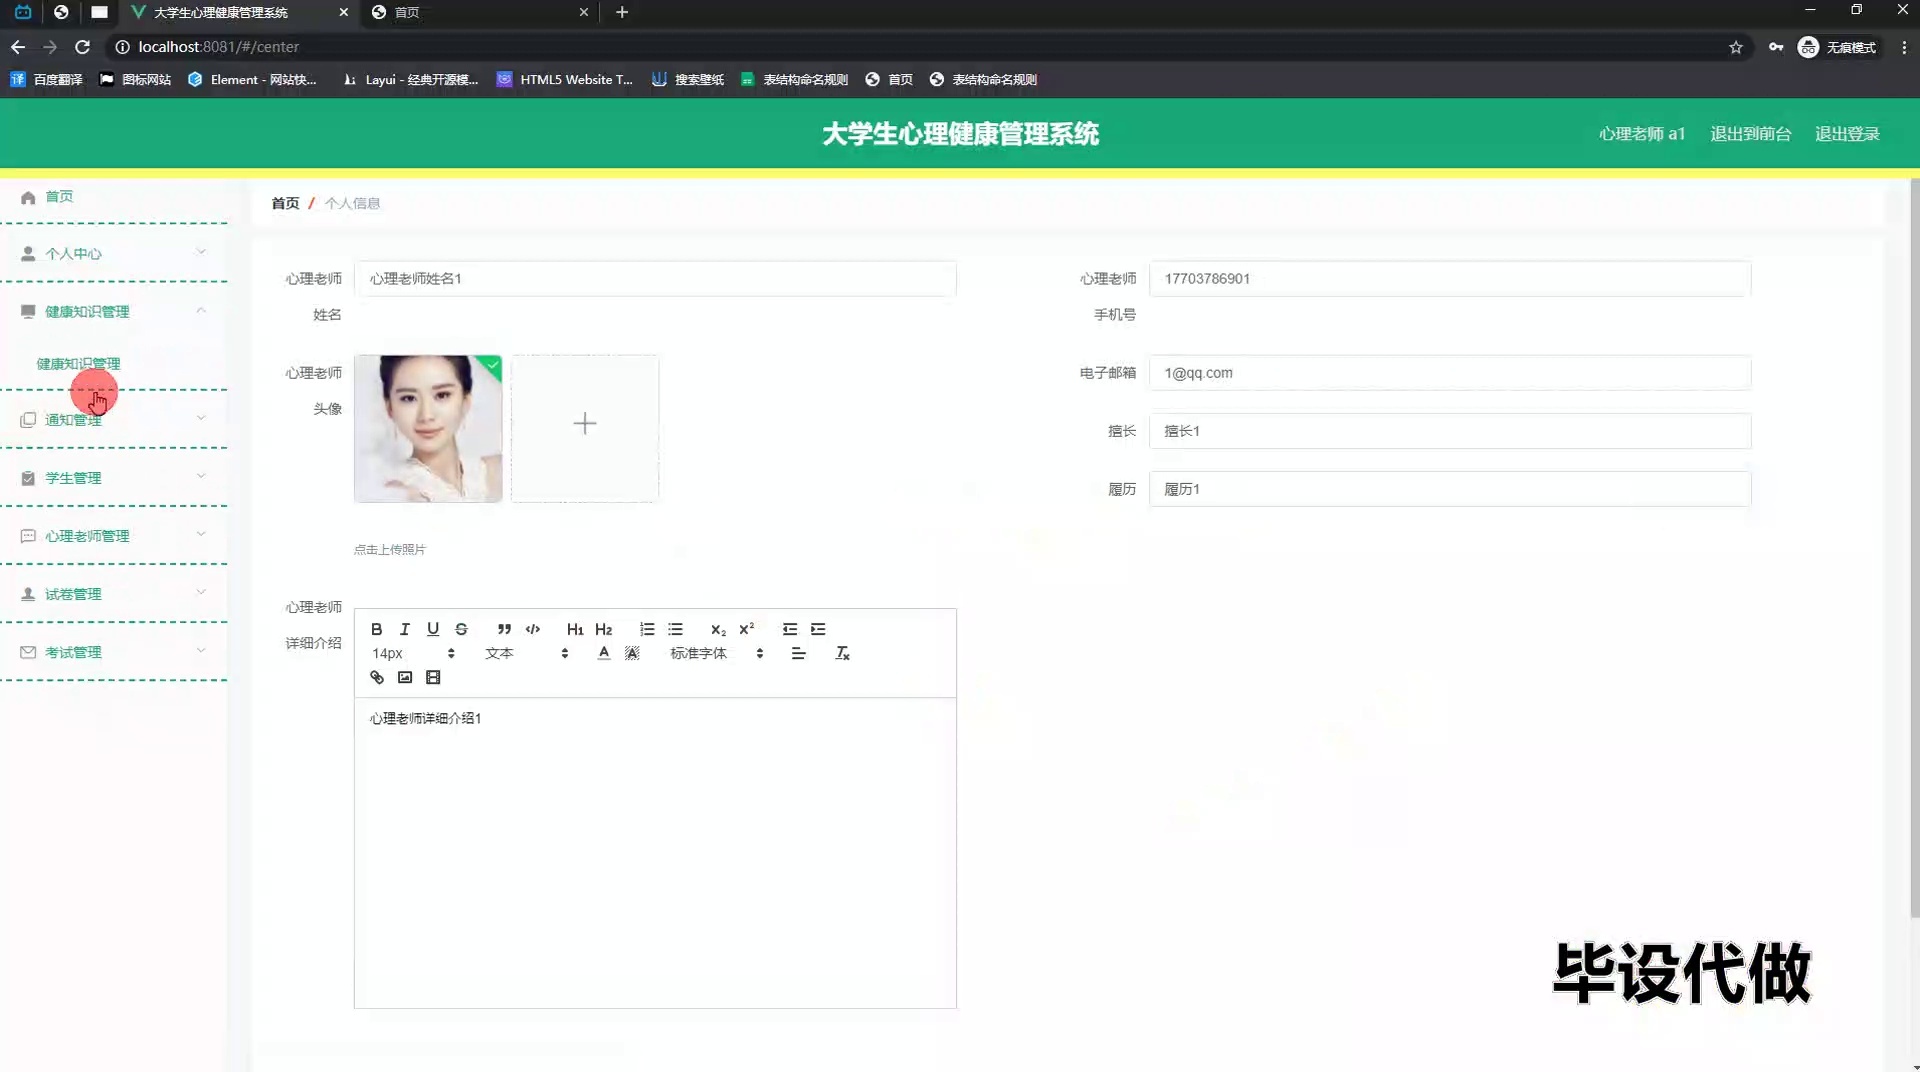Image resolution: width=1920 pixels, height=1072 pixels.
Task: Insert a hyperlink in the editor
Action: (377, 677)
